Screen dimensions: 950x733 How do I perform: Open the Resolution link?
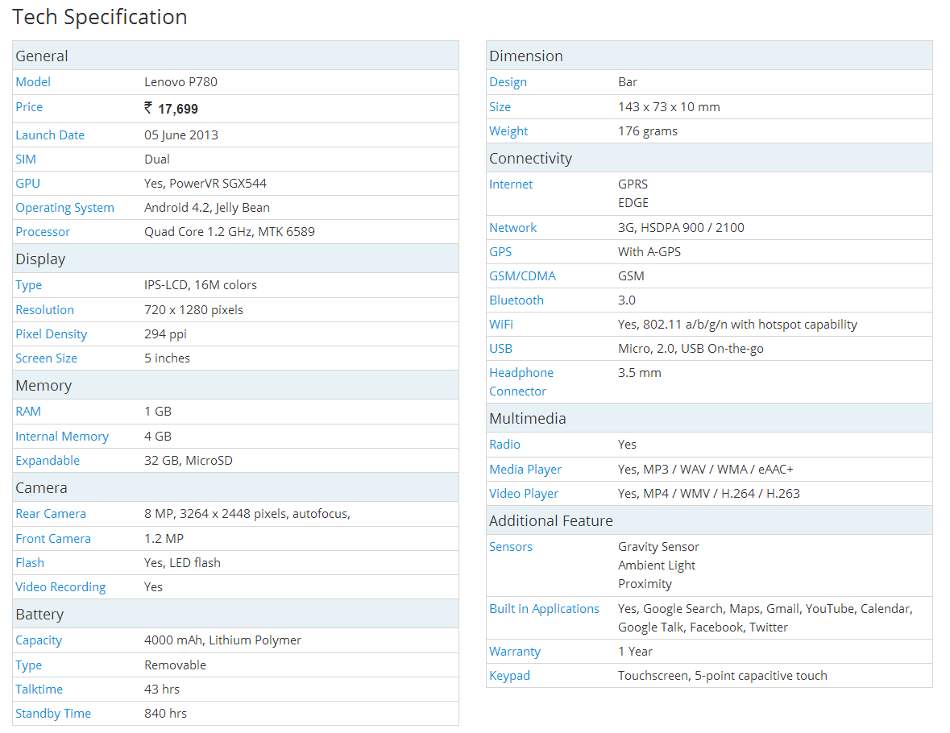[45, 310]
